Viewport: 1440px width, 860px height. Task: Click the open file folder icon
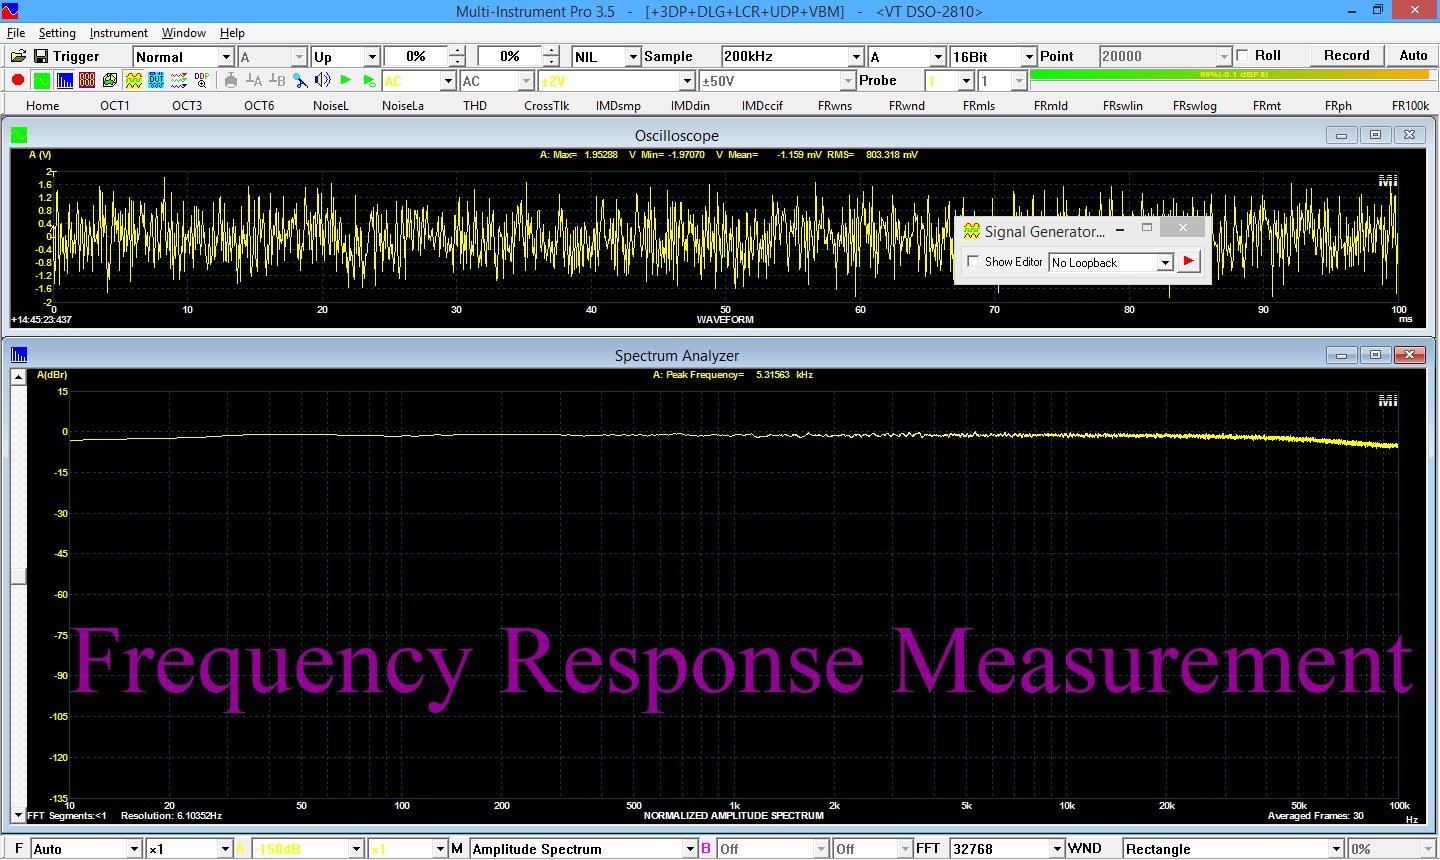pyautogui.click(x=18, y=56)
